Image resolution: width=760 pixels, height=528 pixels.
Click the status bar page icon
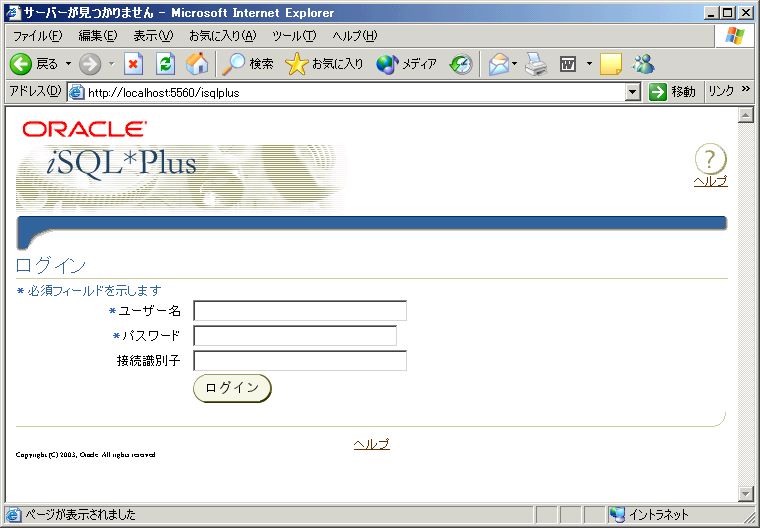tap(14, 514)
